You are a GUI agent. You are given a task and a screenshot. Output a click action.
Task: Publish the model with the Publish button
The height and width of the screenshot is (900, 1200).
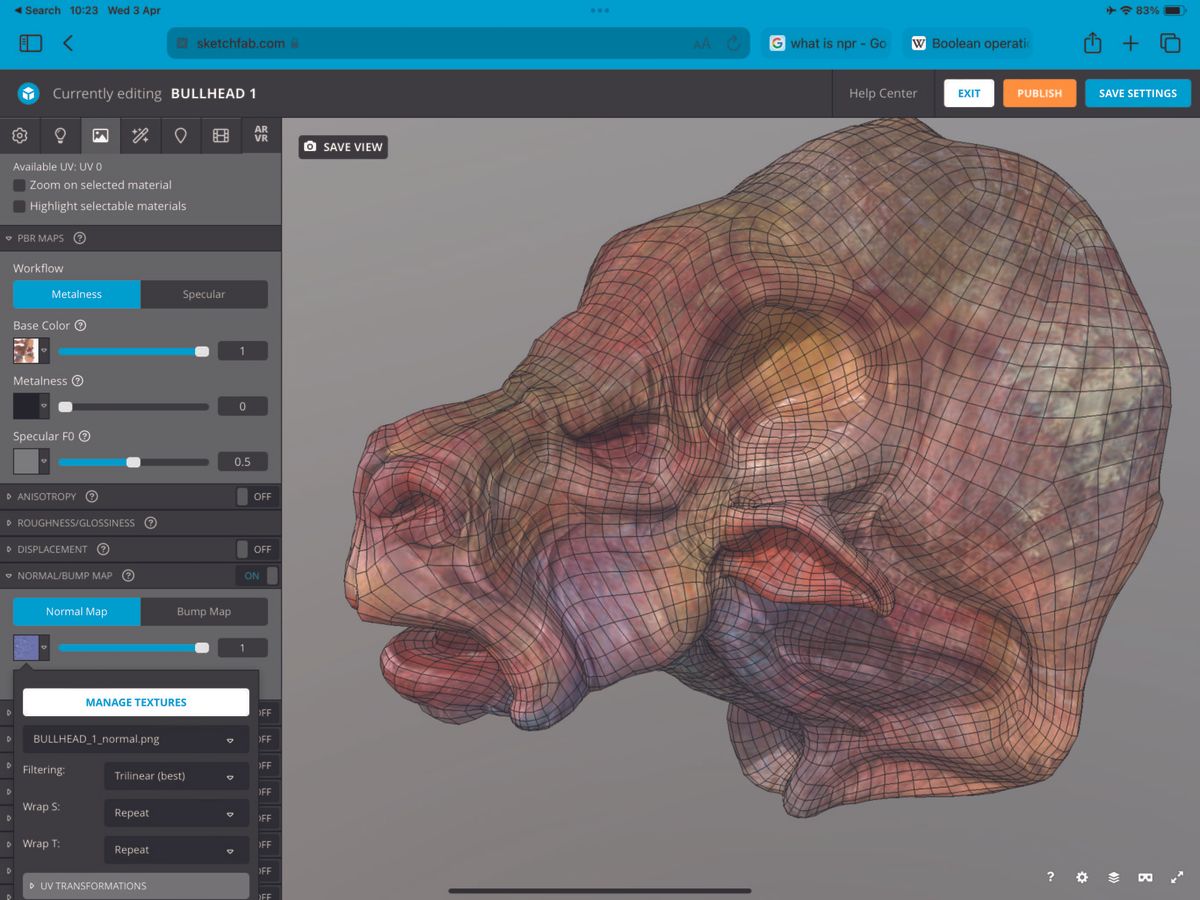click(1039, 93)
